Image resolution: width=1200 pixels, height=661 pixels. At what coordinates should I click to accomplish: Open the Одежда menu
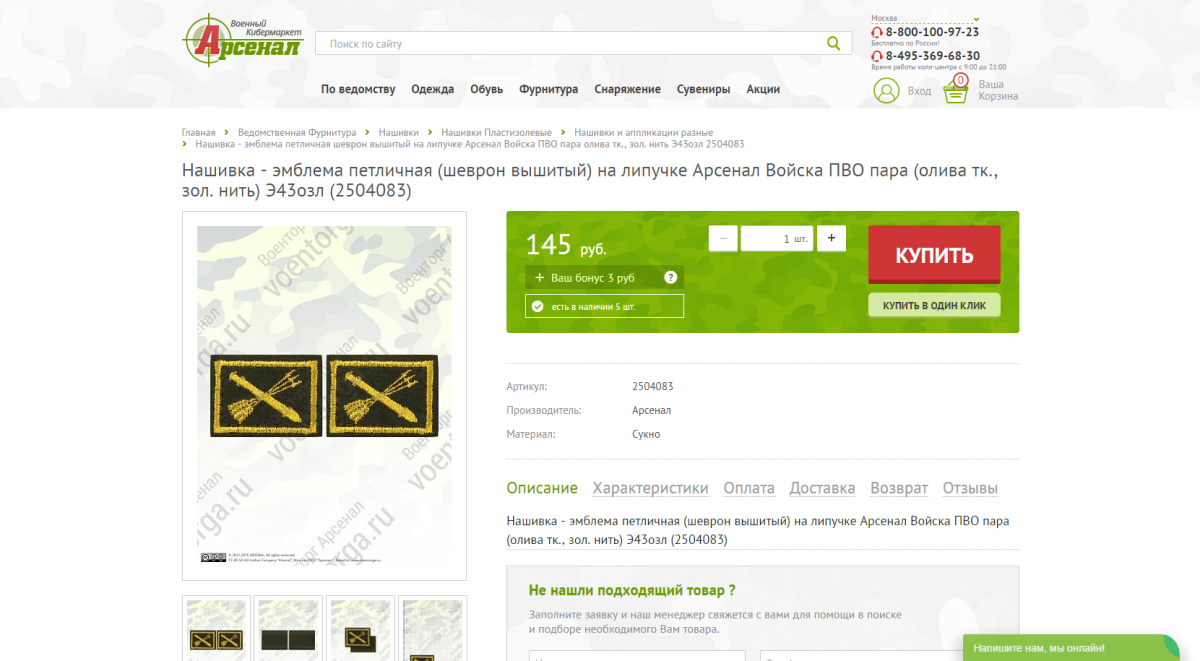pos(432,89)
